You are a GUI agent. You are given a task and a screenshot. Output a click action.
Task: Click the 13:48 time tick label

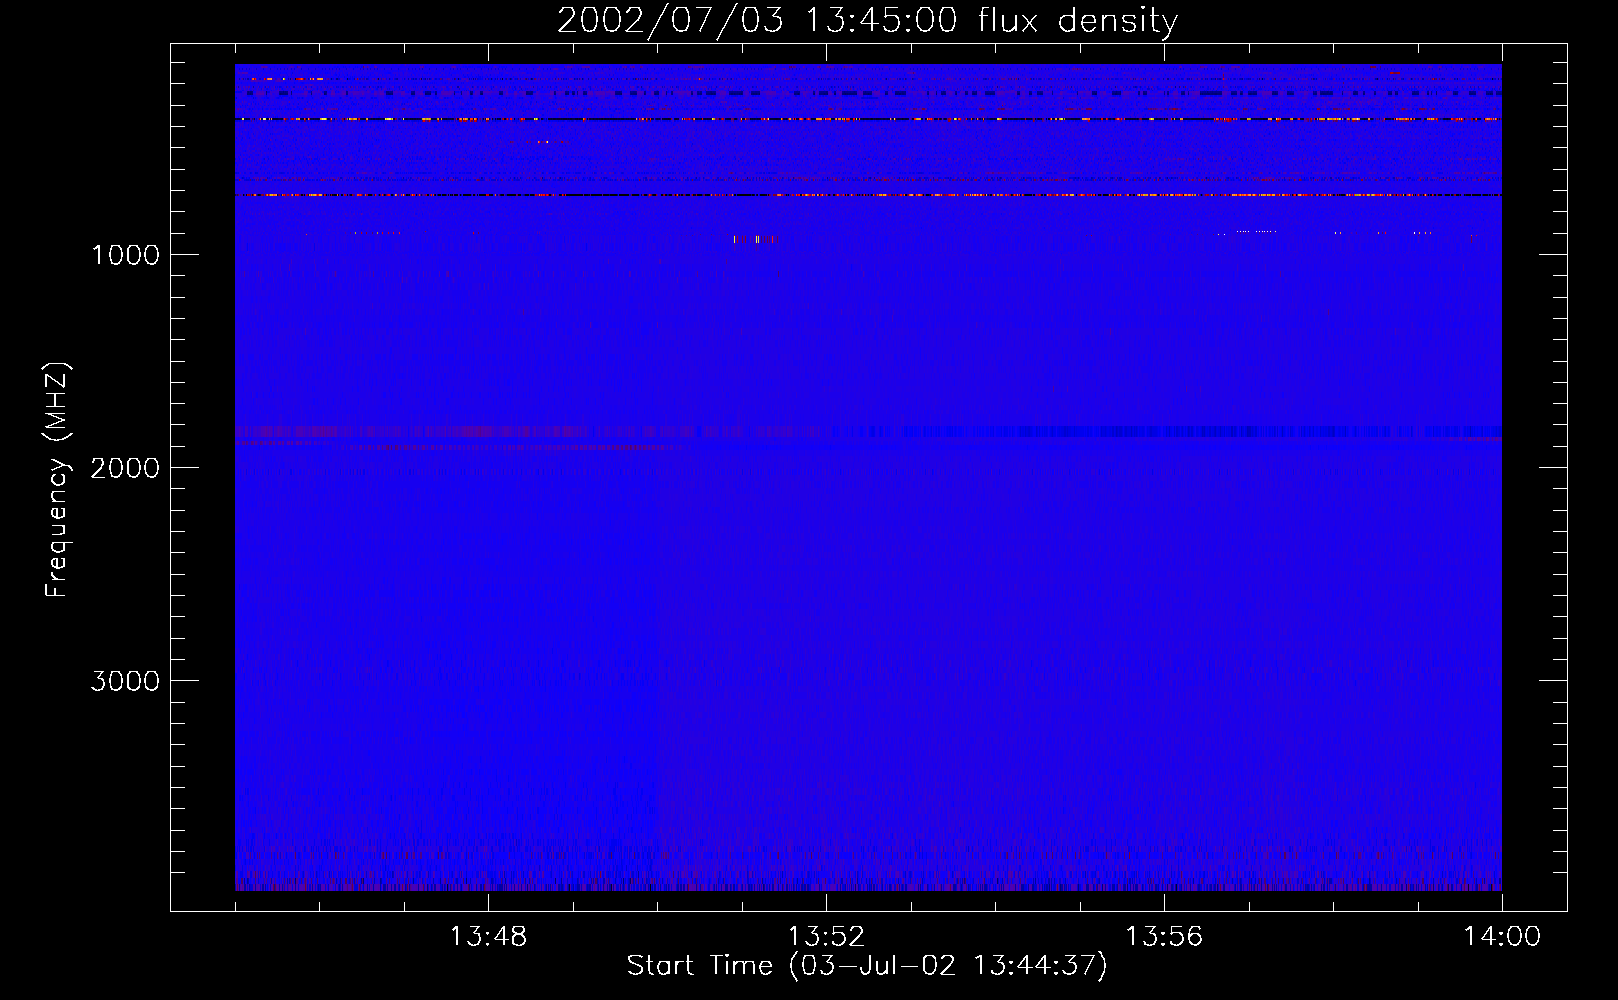tap(488, 937)
